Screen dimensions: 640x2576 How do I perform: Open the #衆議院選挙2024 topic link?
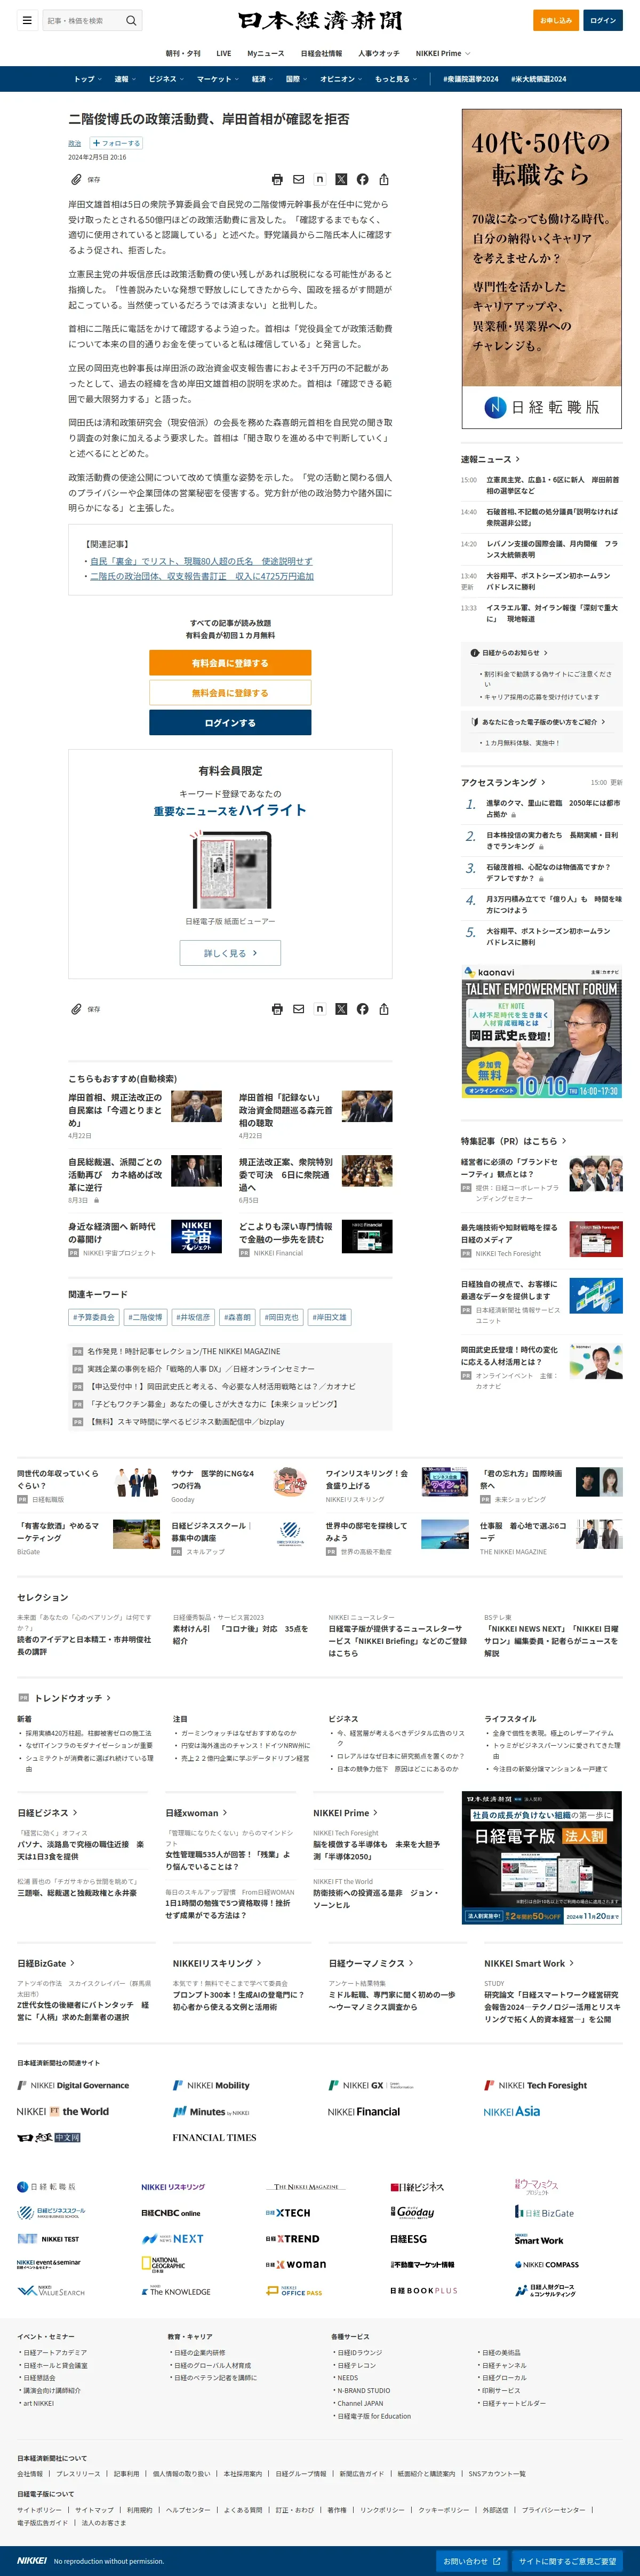471,79
